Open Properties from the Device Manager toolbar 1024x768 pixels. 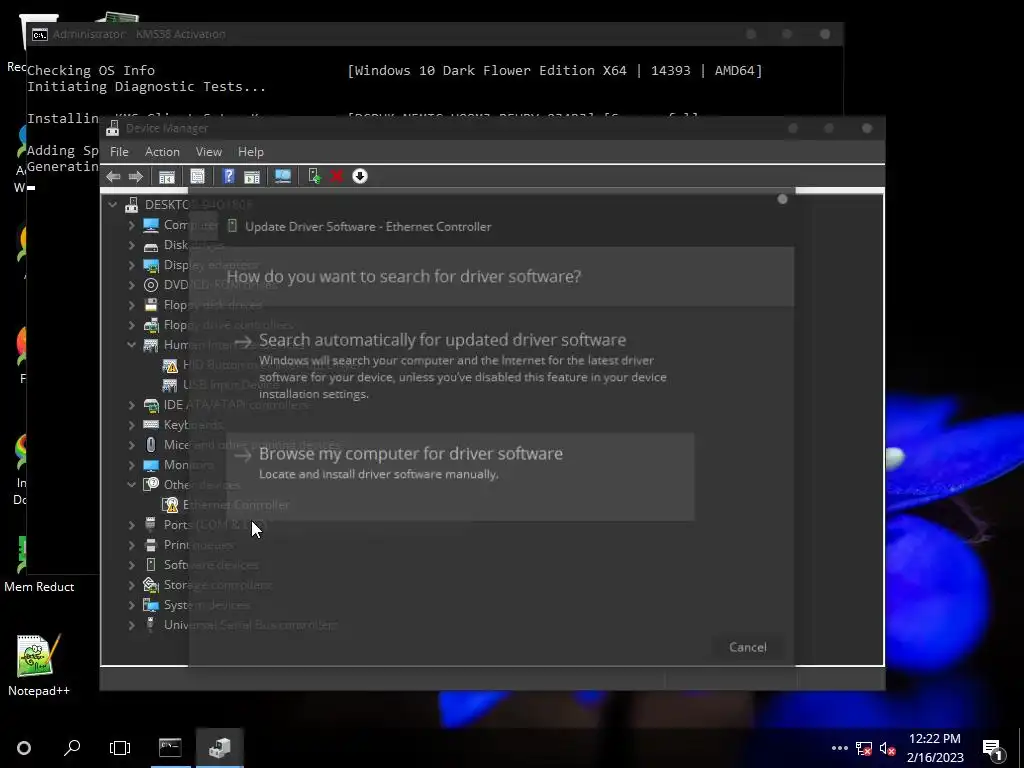point(197,176)
